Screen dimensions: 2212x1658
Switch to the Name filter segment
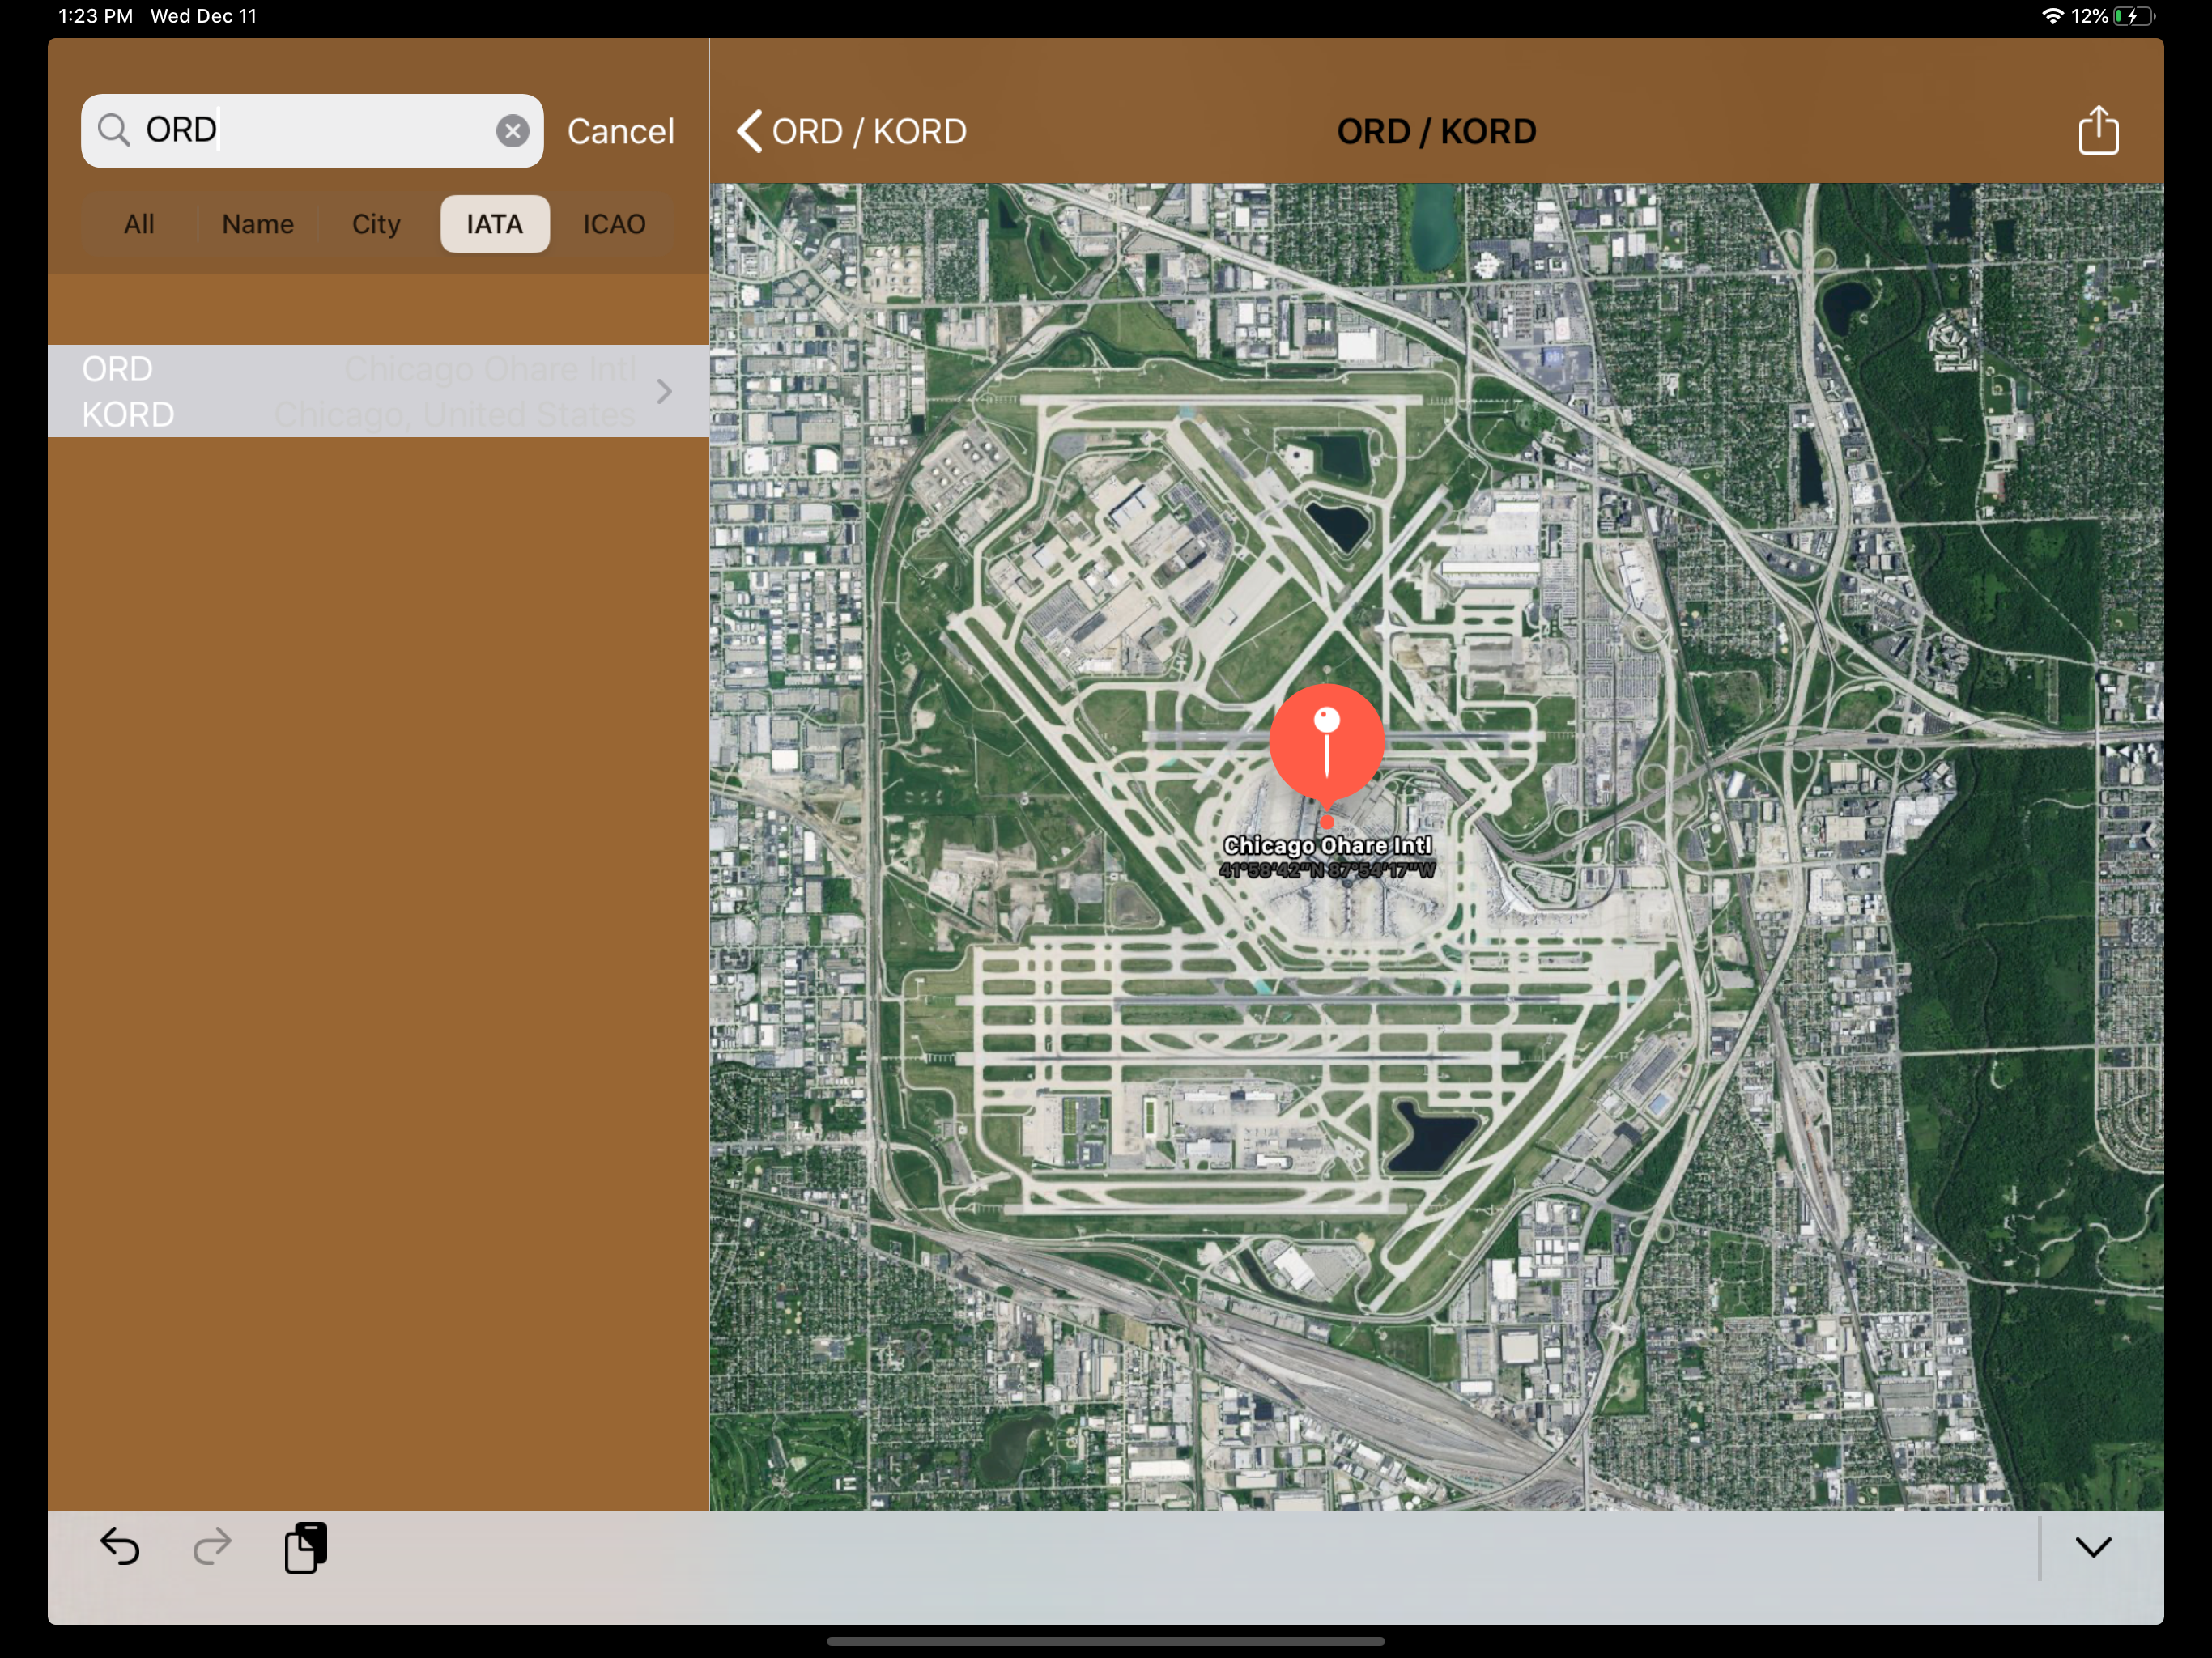click(x=257, y=224)
